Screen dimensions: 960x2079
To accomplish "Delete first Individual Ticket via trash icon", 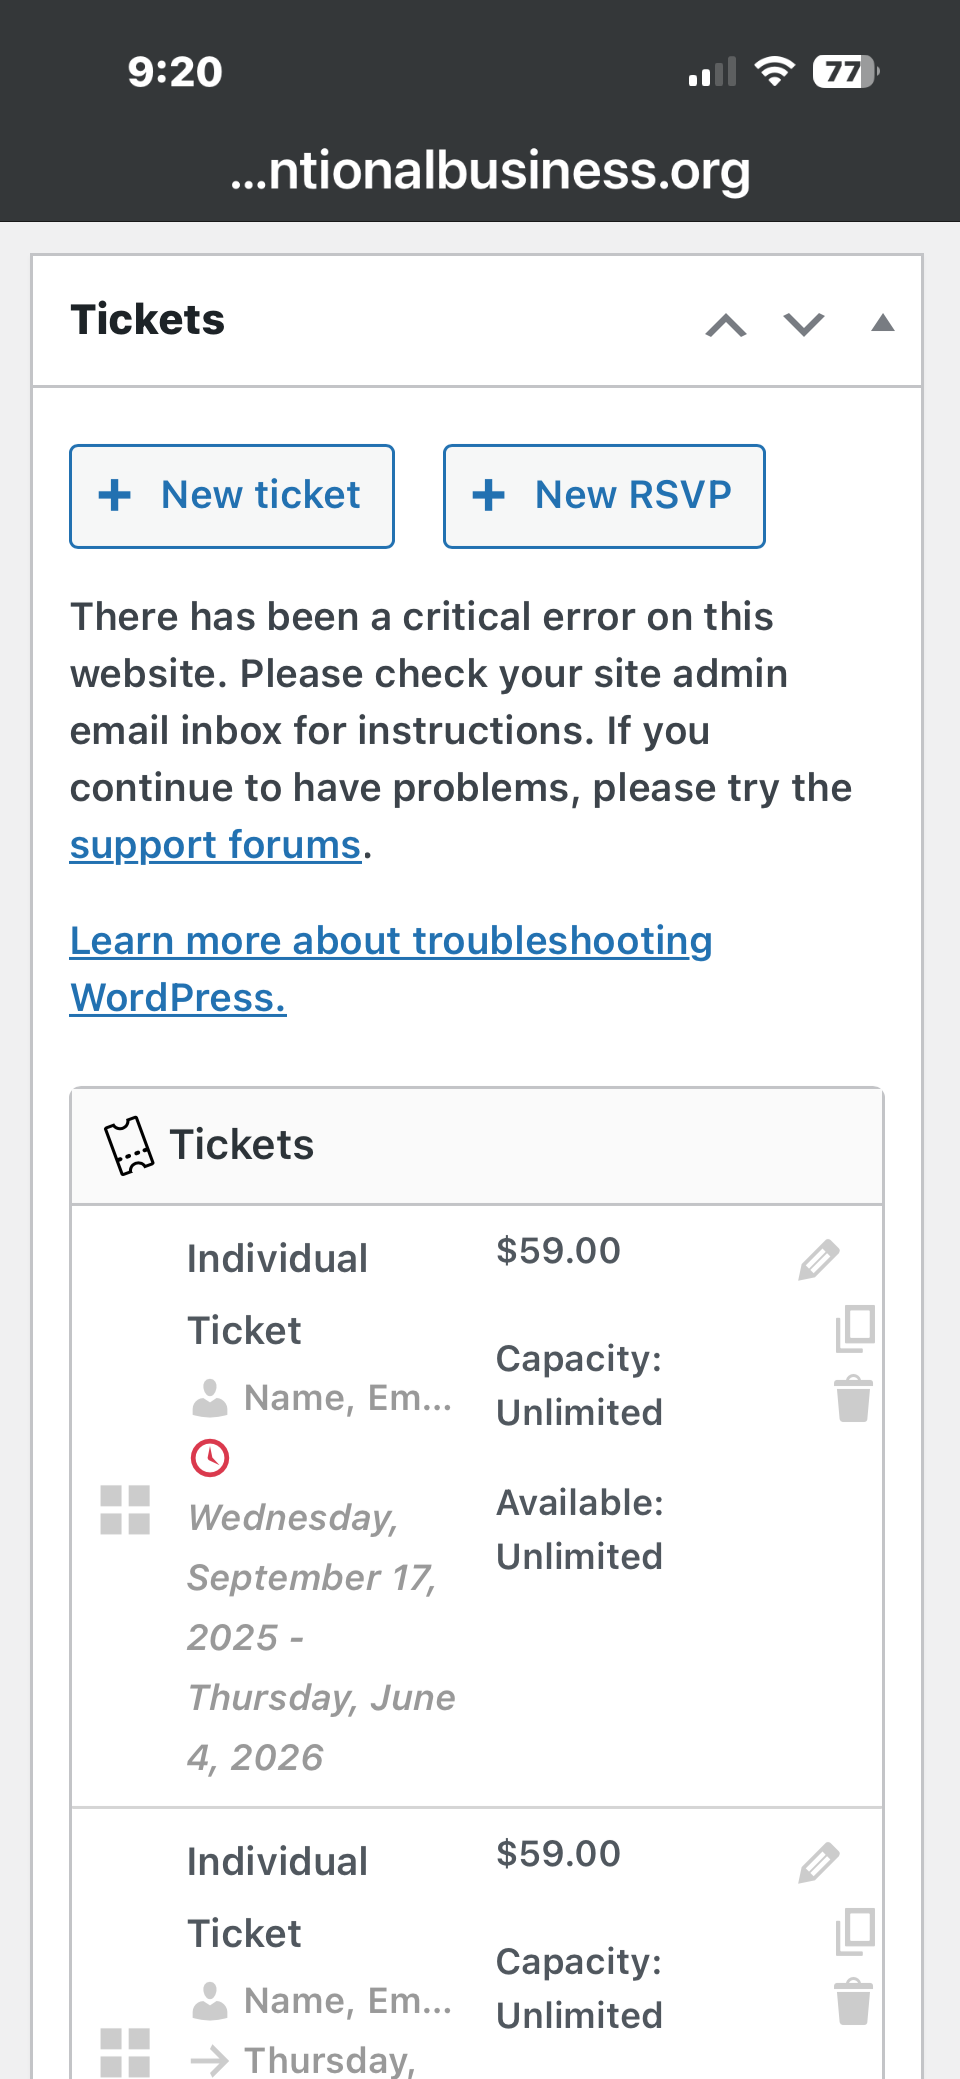I will pyautogui.click(x=853, y=1399).
